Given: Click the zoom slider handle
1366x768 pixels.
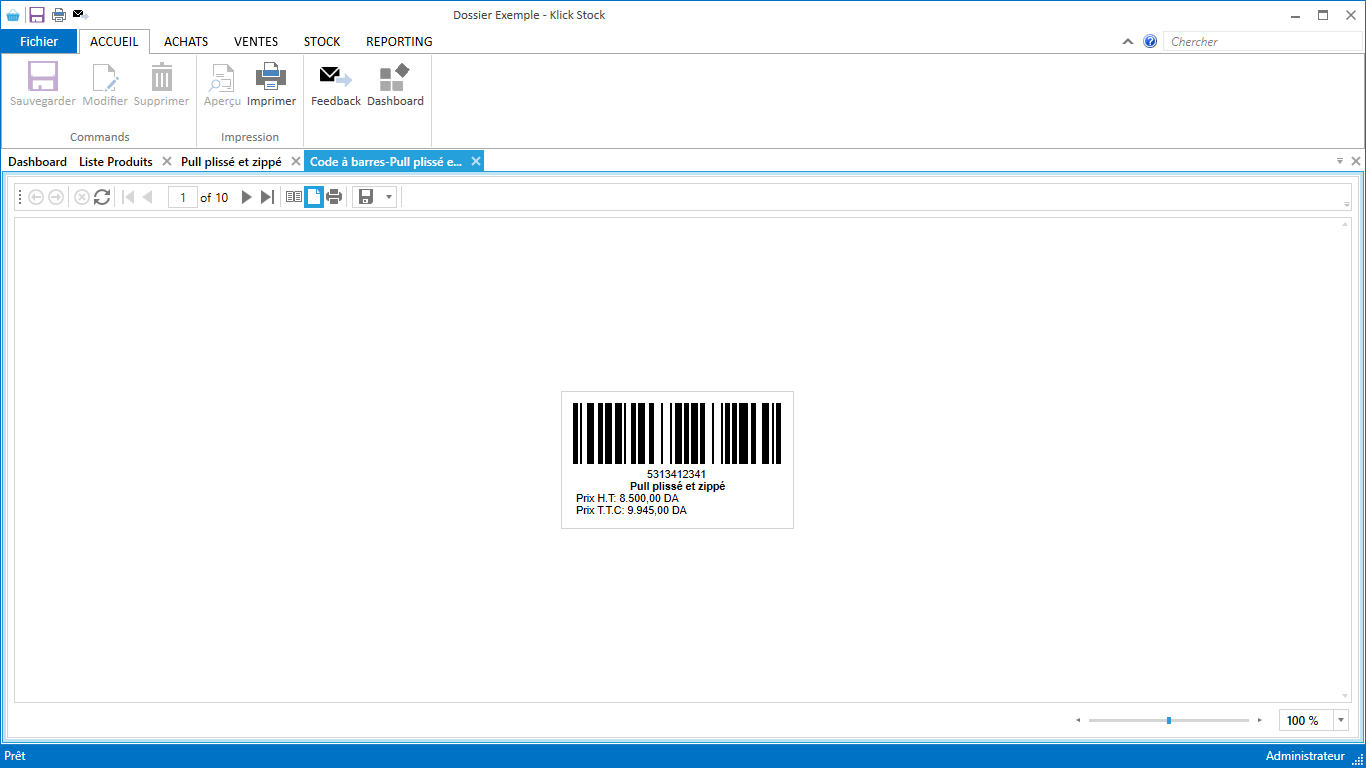Looking at the screenshot, I should 1168,720.
